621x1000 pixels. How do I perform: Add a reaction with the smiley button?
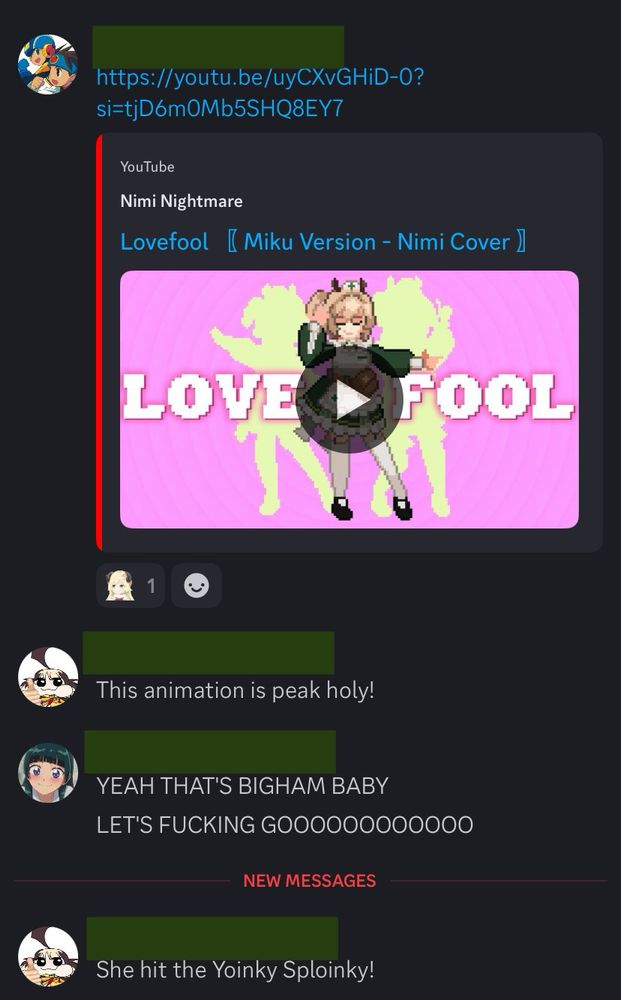click(x=196, y=585)
